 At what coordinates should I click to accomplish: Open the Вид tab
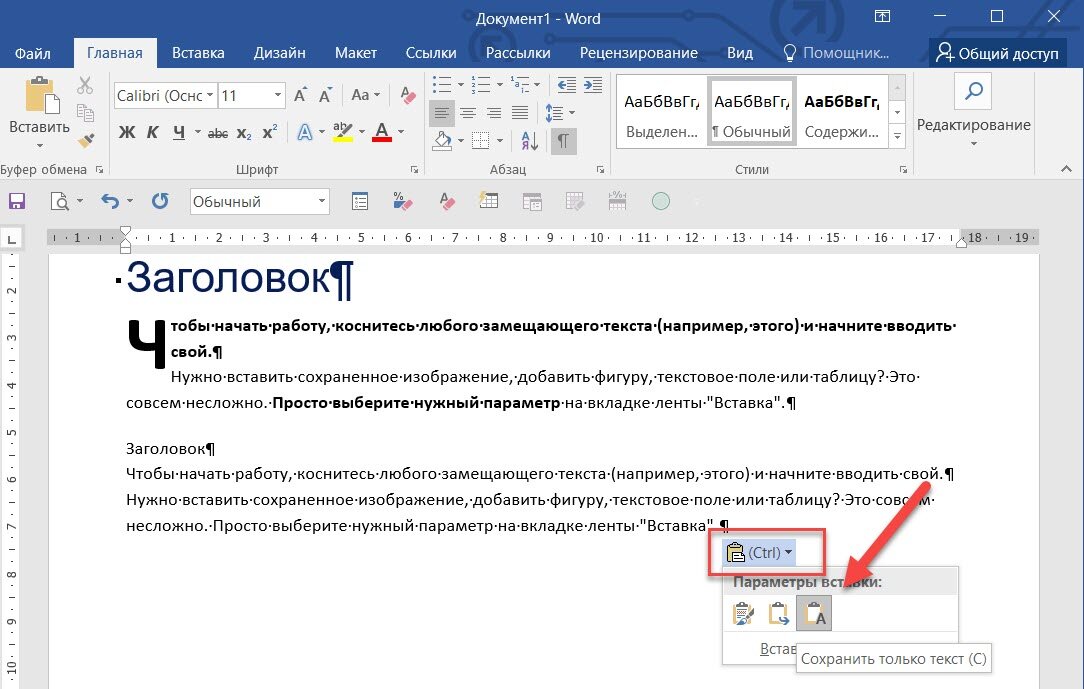(x=739, y=53)
